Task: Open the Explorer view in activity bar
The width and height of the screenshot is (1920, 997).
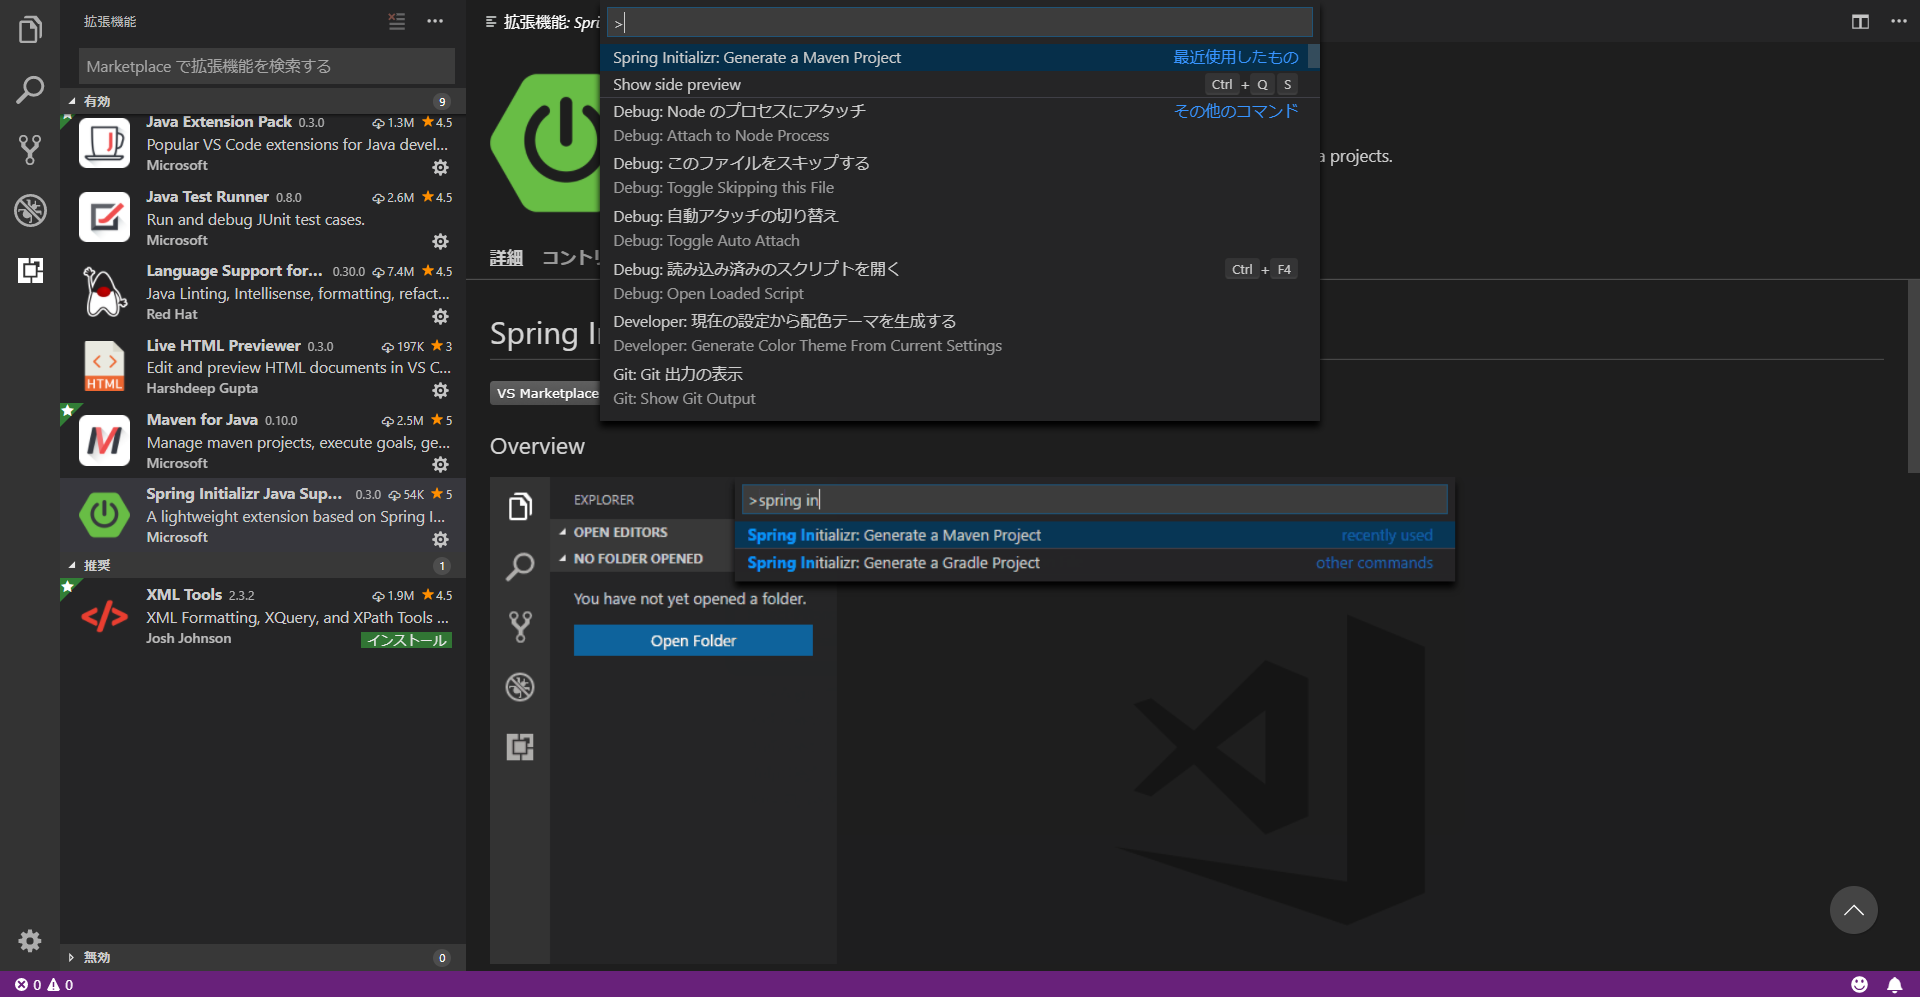Action: (30, 30)
